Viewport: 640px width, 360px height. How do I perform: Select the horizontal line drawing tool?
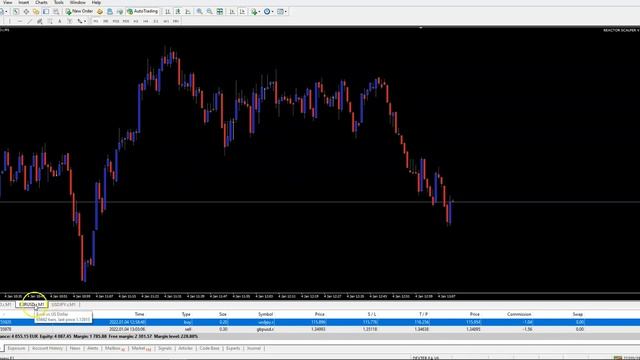pos(20,21)
